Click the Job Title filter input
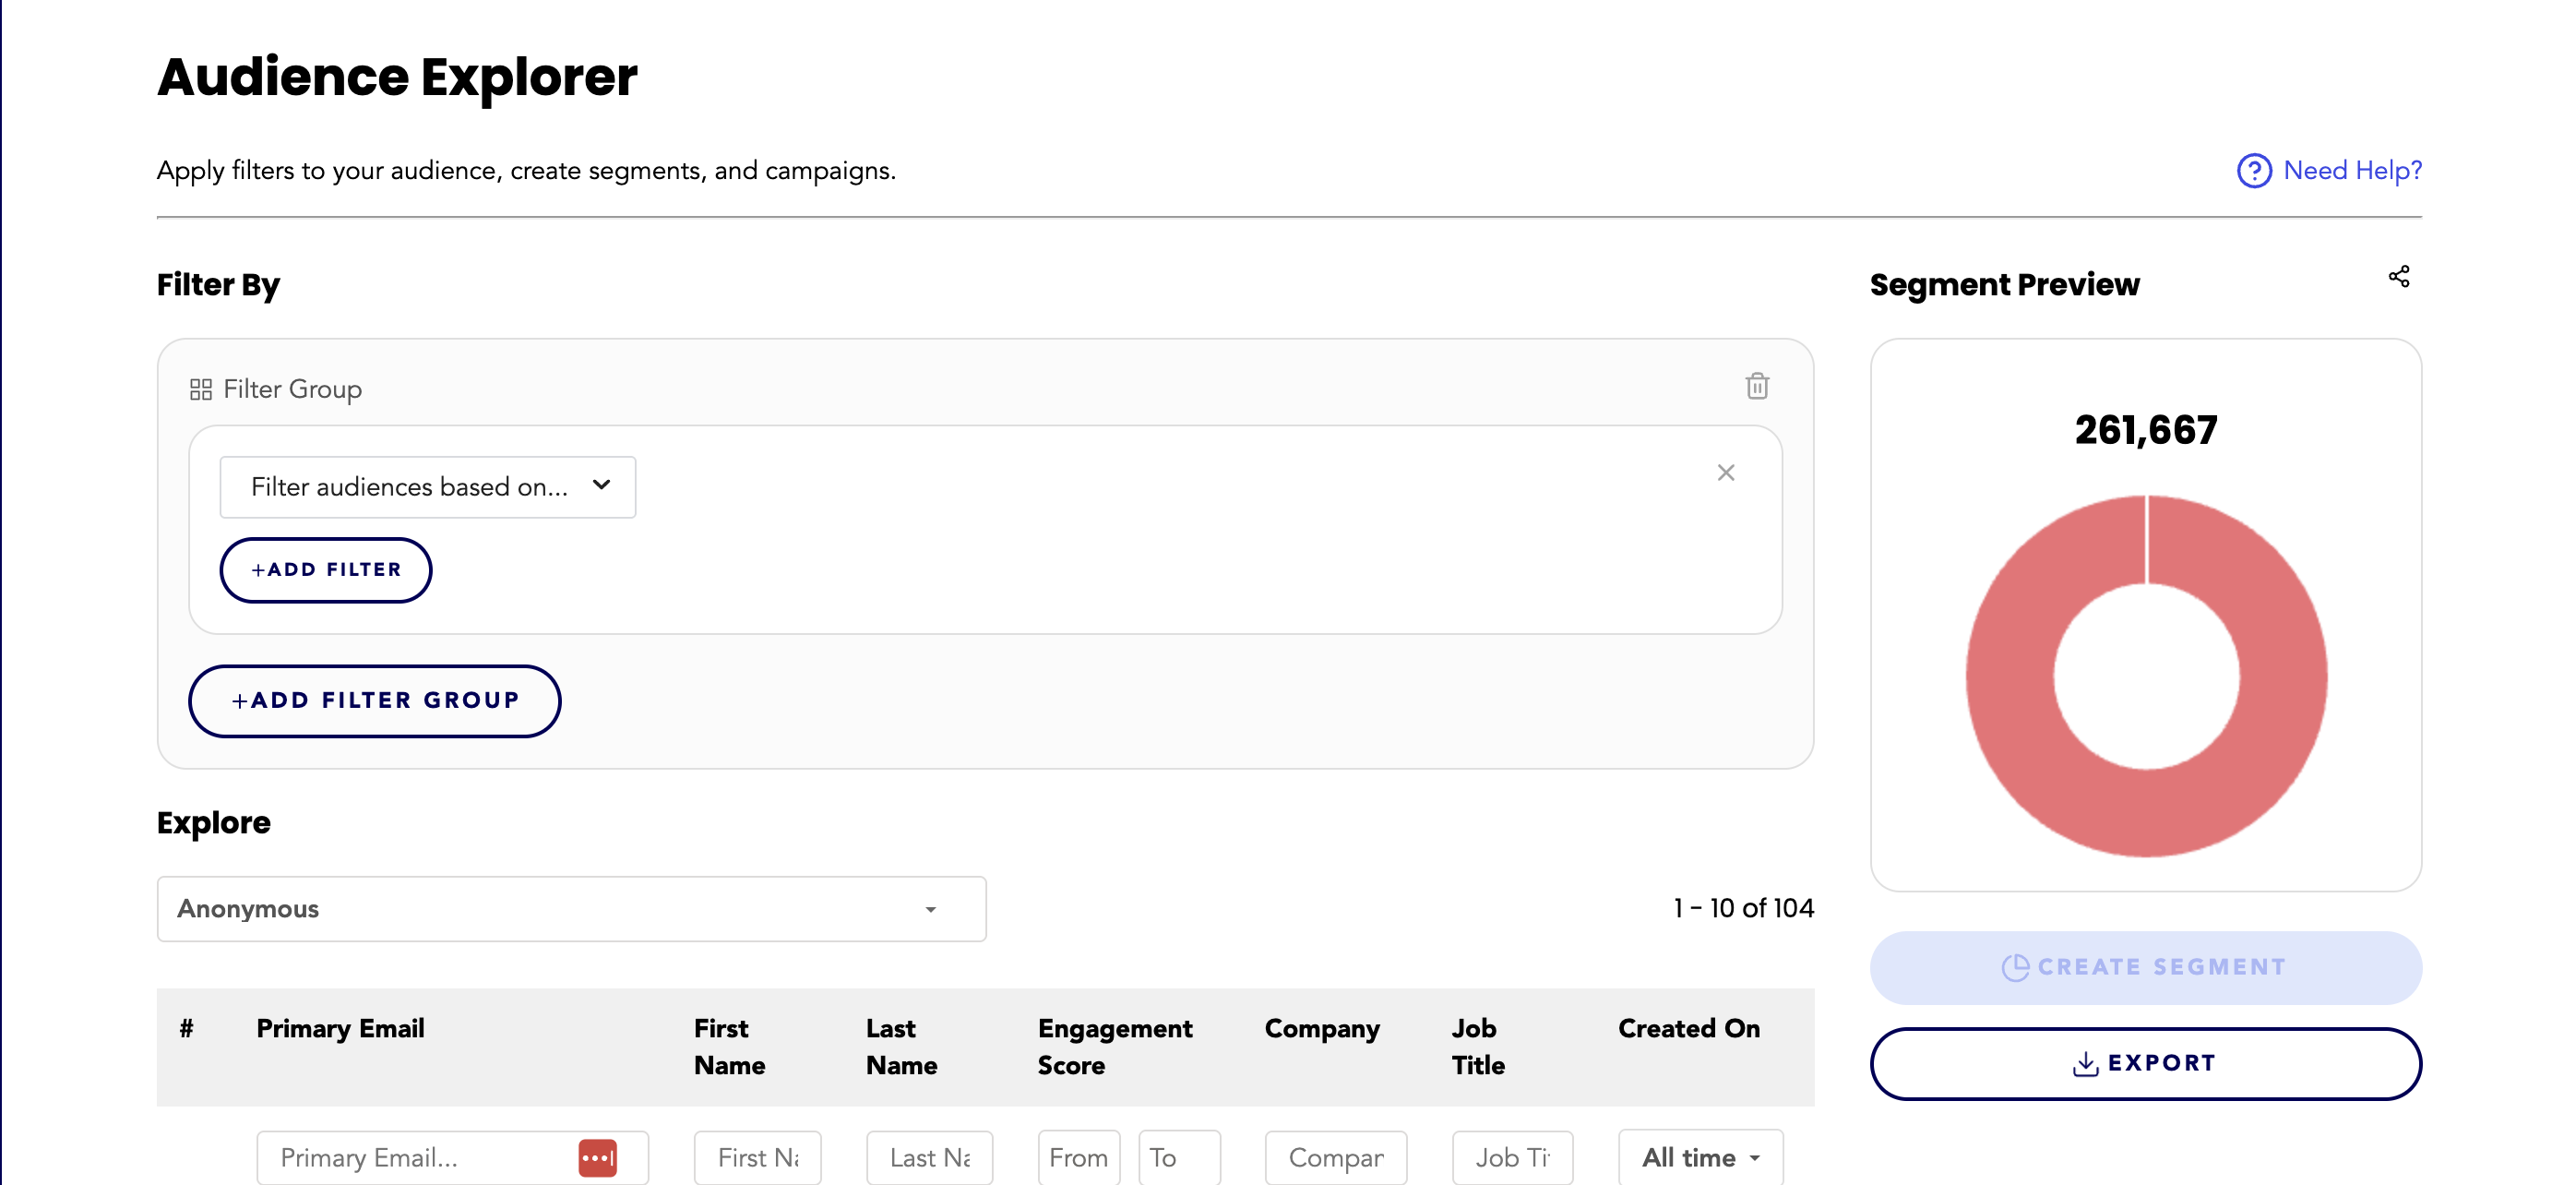Viewport: 2576px width, 1185px height. tap(1512, 1158)
